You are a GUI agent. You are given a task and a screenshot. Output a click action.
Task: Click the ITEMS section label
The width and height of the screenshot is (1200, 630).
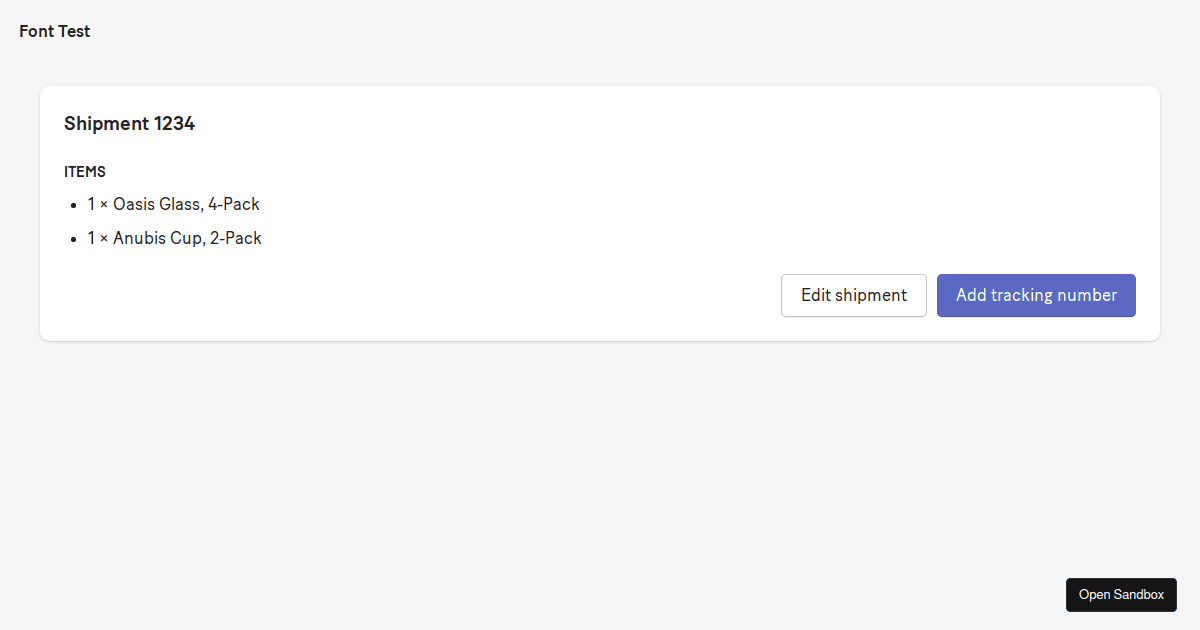click(85, 172)
